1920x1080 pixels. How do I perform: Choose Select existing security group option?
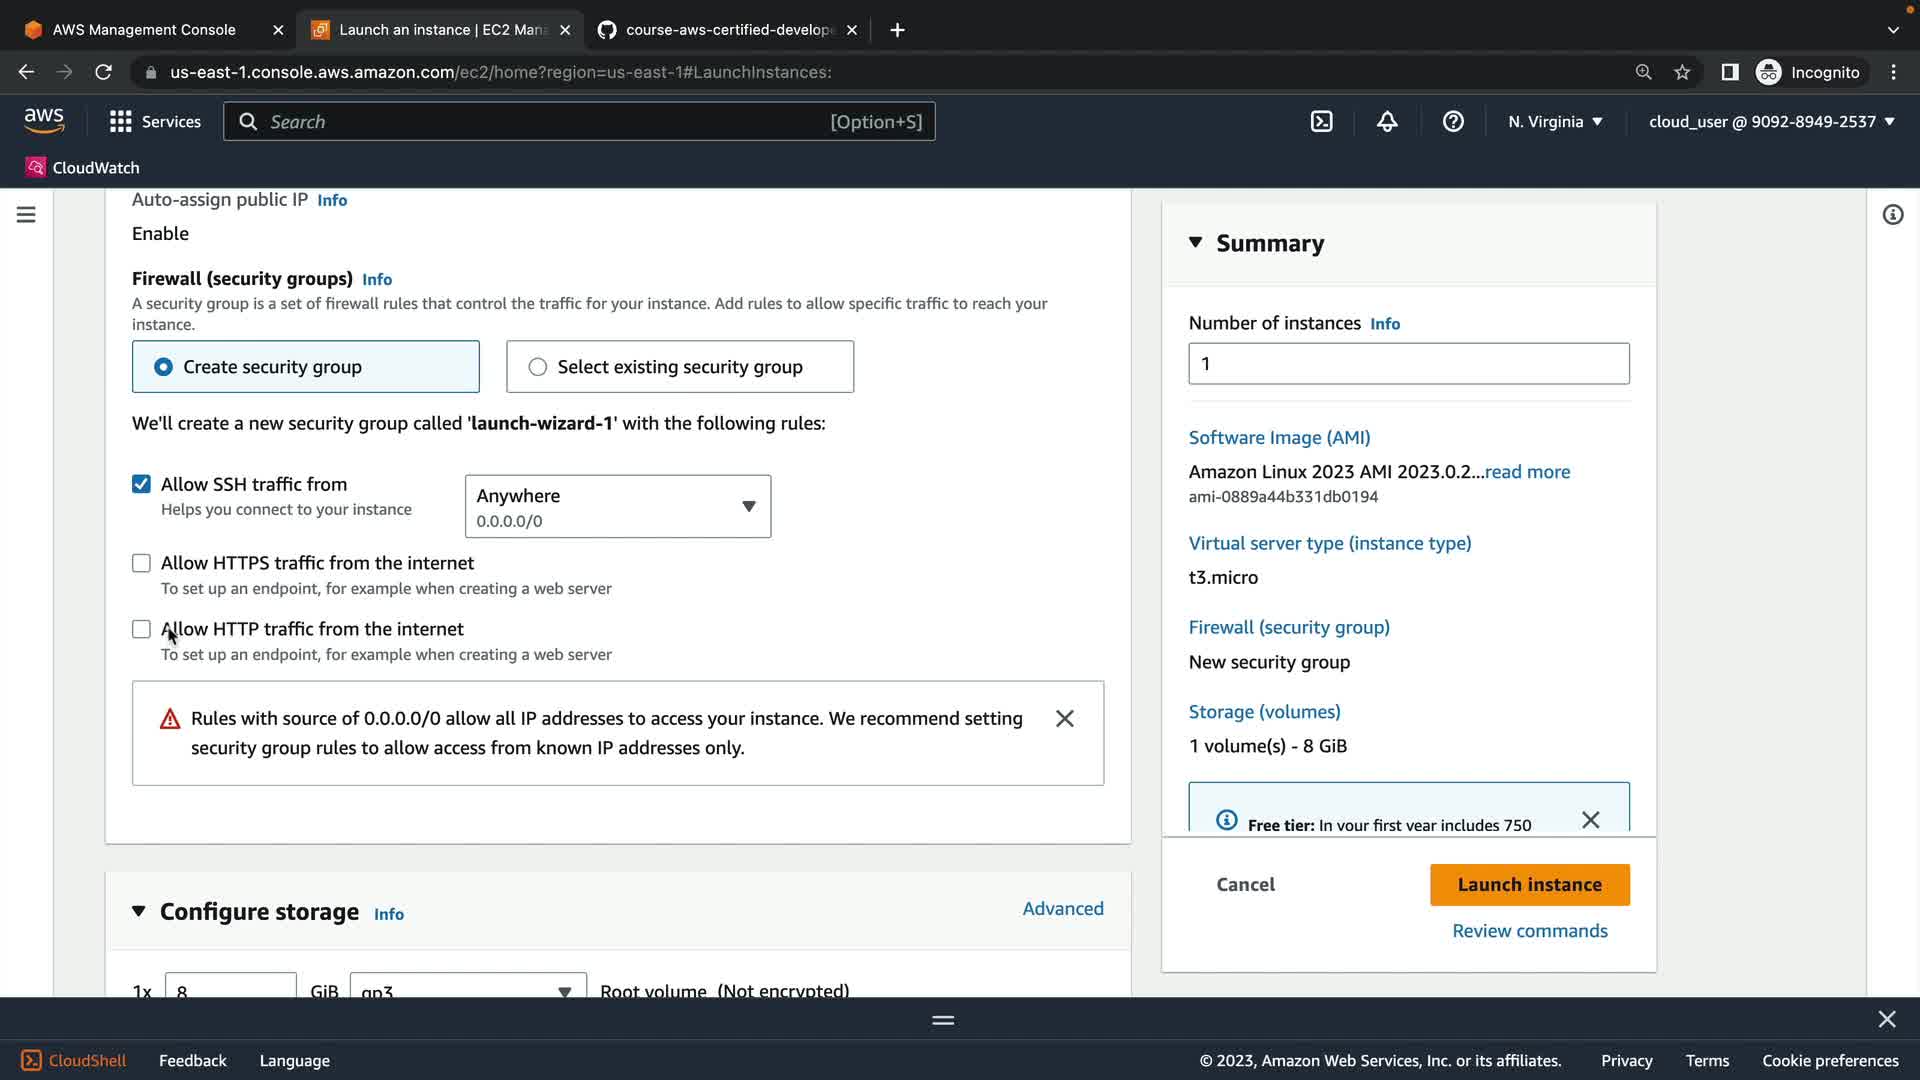click(x=538, y=367)
